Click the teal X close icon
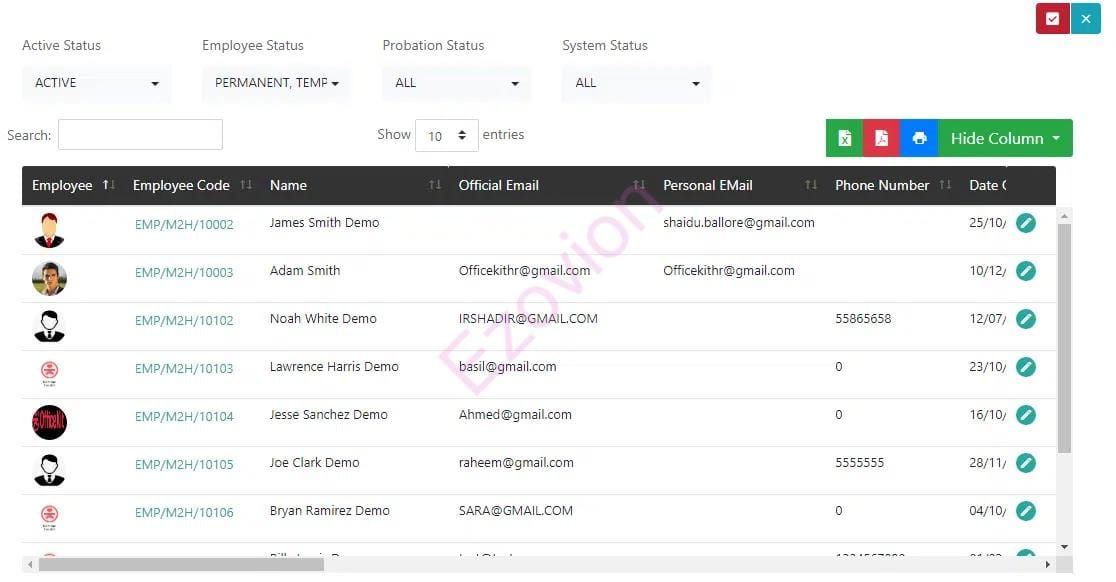Viewport: 1116px width, 582px height. (1085, 19)
